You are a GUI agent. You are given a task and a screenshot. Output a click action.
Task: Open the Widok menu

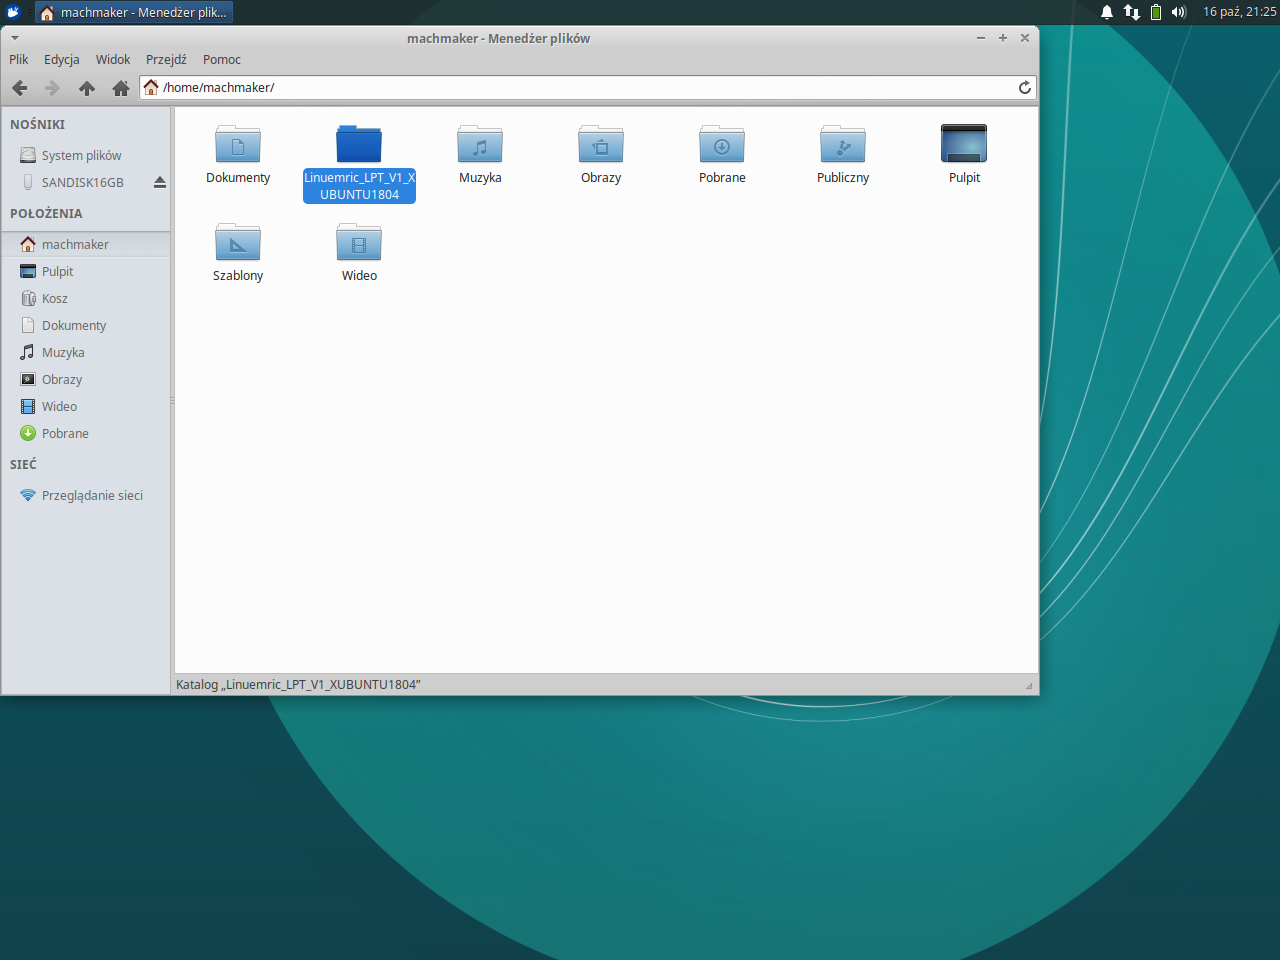(113, 60)
